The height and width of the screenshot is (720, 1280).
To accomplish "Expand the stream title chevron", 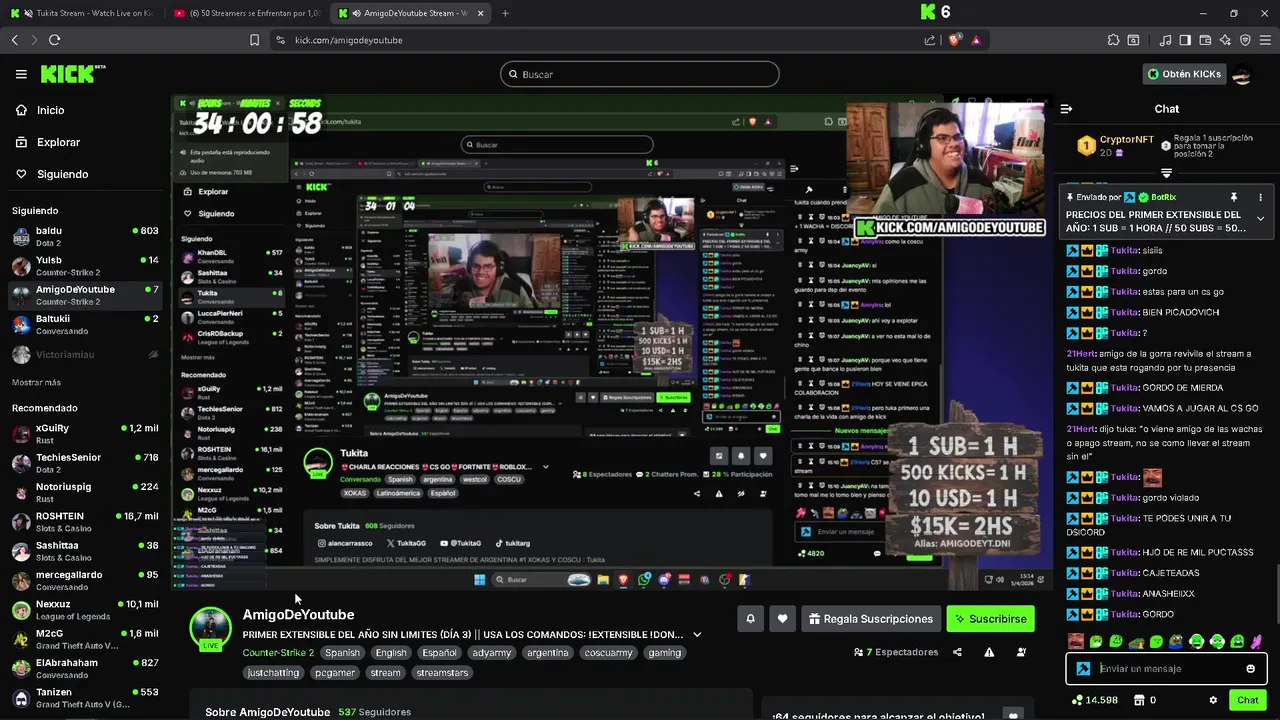I will click(x=697, y=635).
